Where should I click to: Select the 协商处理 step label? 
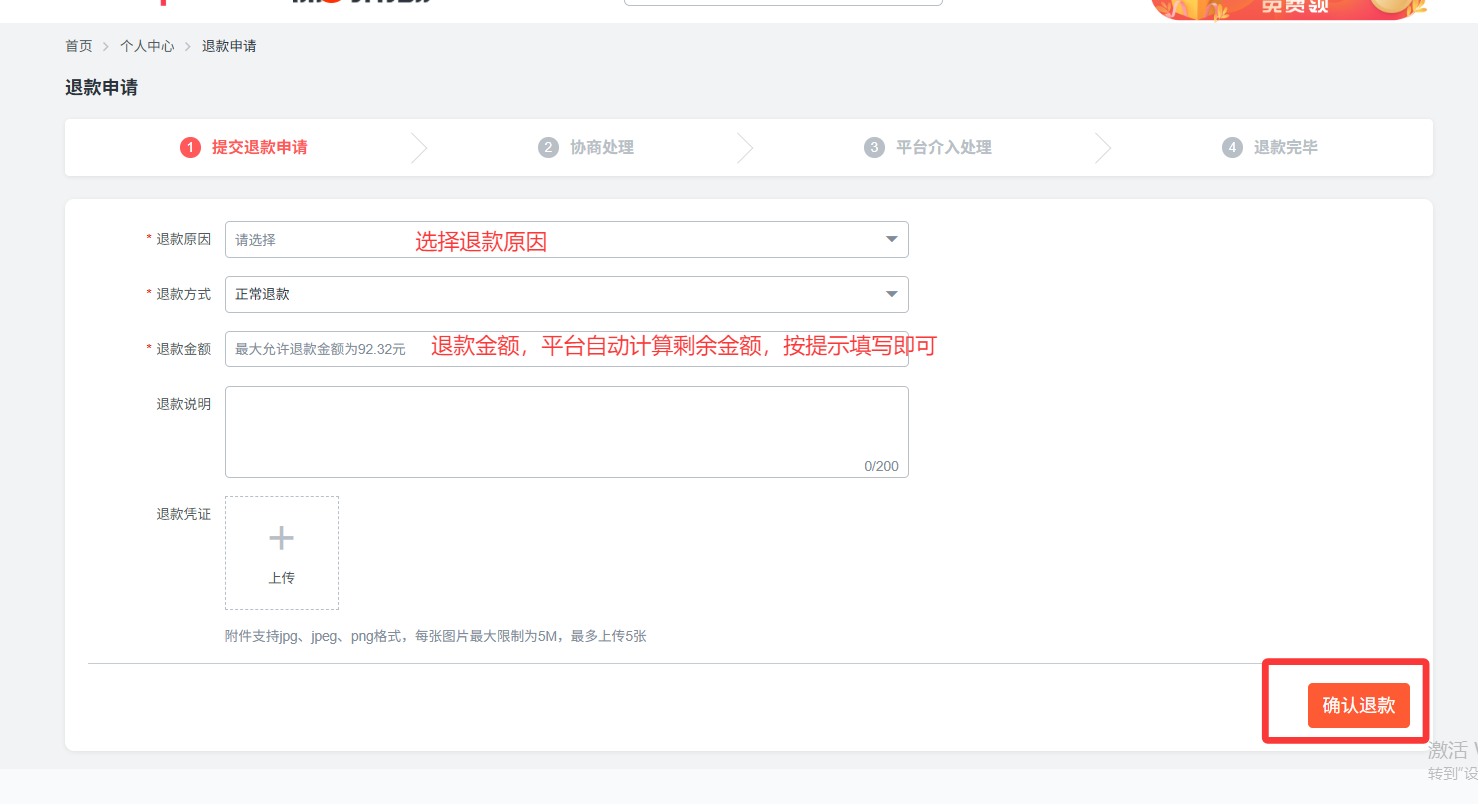click(x=602, y=148)
